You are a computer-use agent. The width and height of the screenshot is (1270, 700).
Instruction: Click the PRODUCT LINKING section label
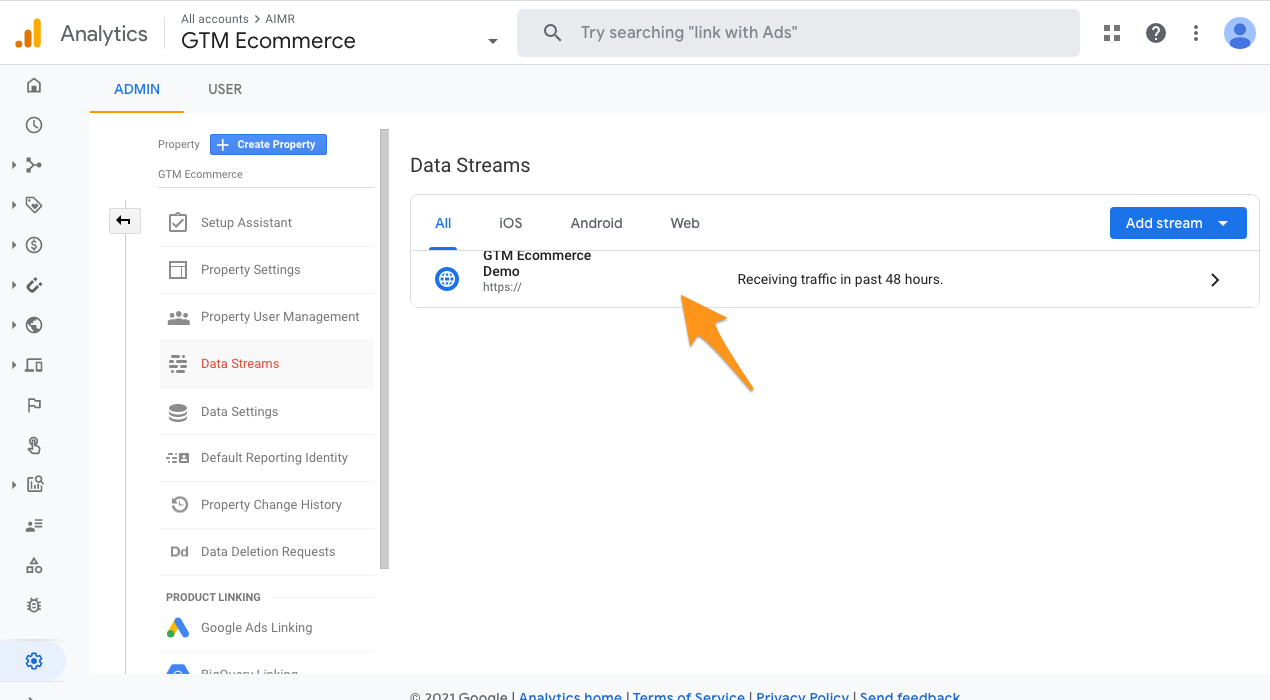click(213, 597)
